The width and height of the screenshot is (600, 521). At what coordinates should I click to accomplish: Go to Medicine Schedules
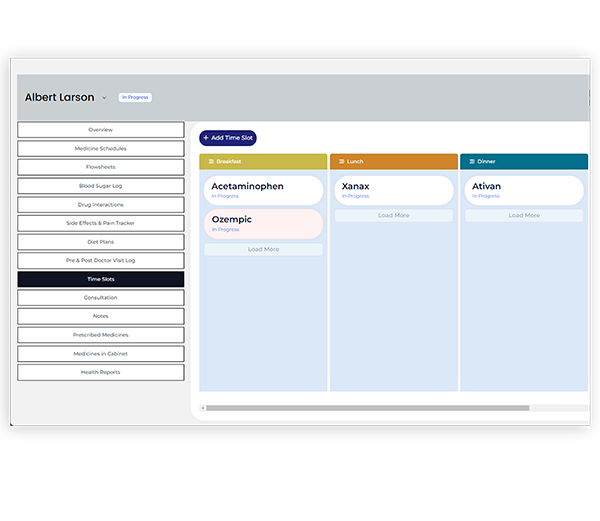[101, 149]
